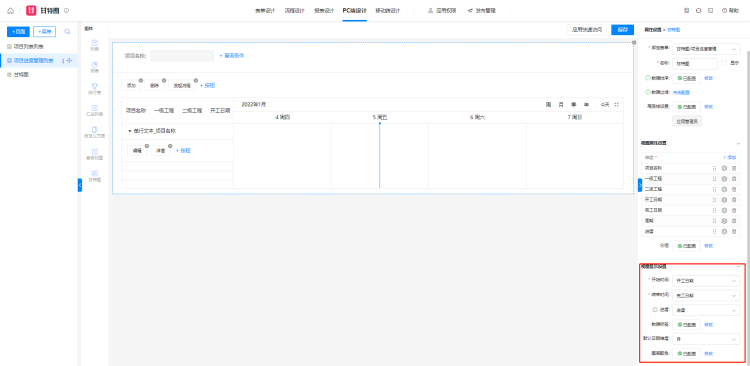
Task: Open the 默认日期维度 dropdown
Action: tap(706, 339)
